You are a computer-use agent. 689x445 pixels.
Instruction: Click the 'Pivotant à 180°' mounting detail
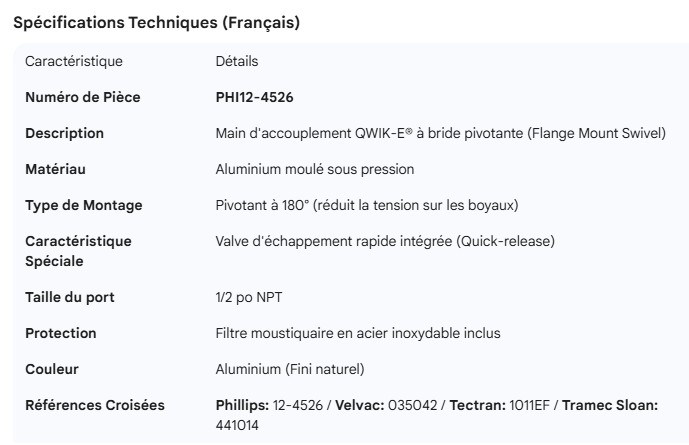pyautogui.click(x=366, y=205)
